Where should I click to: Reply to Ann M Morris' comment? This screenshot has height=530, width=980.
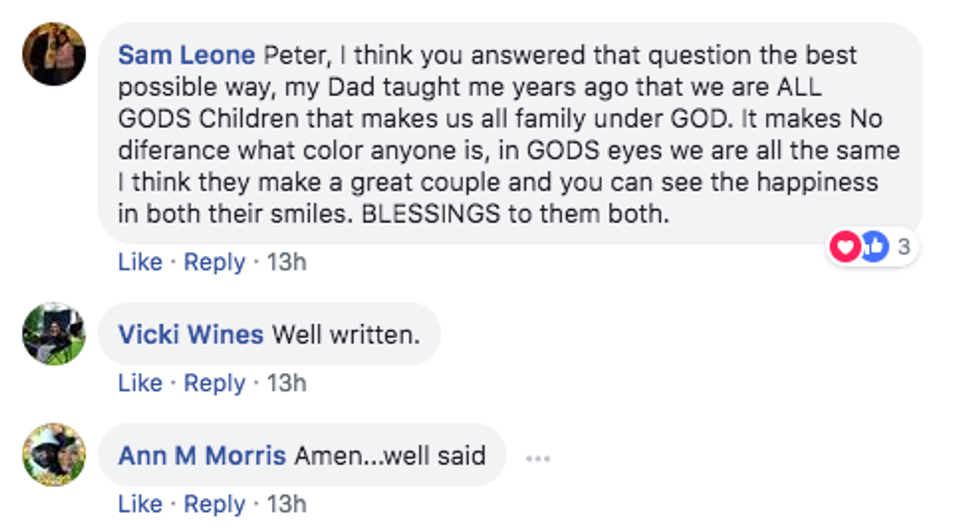click(214, 504)
